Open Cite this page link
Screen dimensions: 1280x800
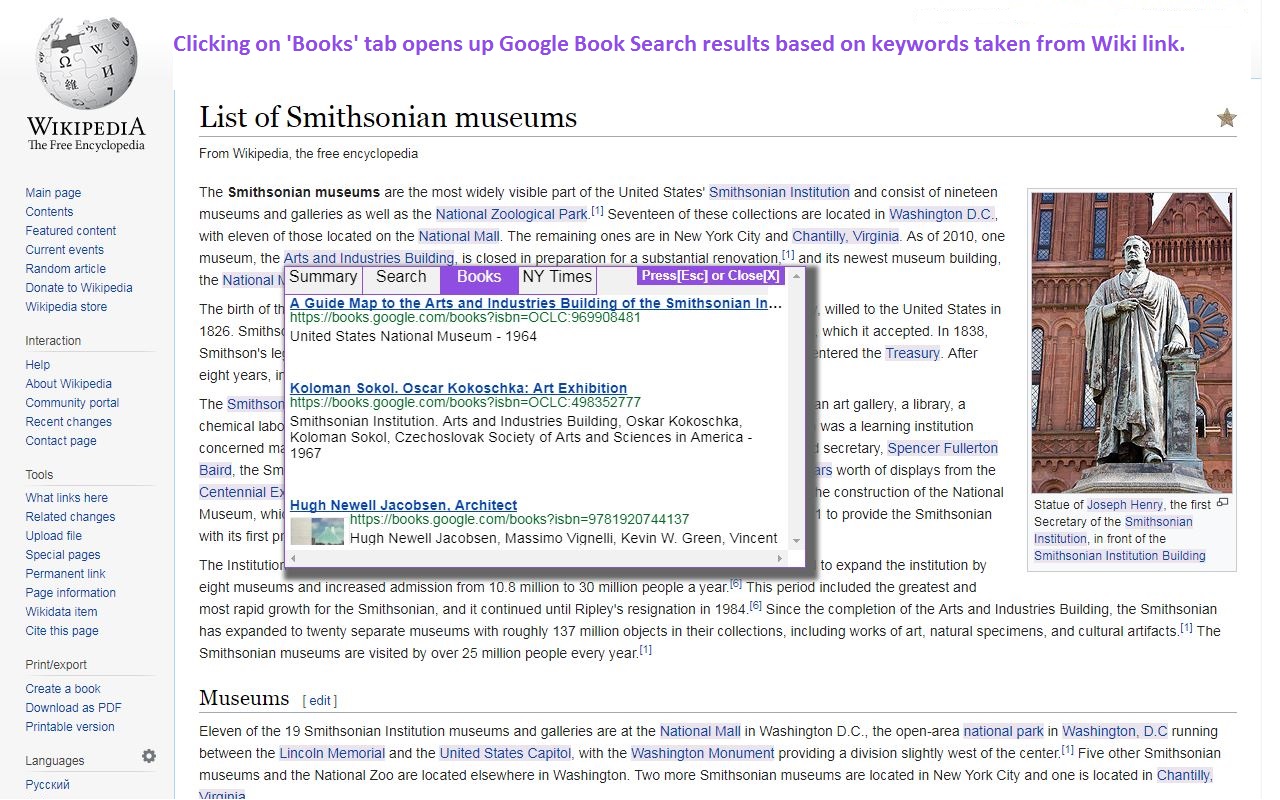62,631
